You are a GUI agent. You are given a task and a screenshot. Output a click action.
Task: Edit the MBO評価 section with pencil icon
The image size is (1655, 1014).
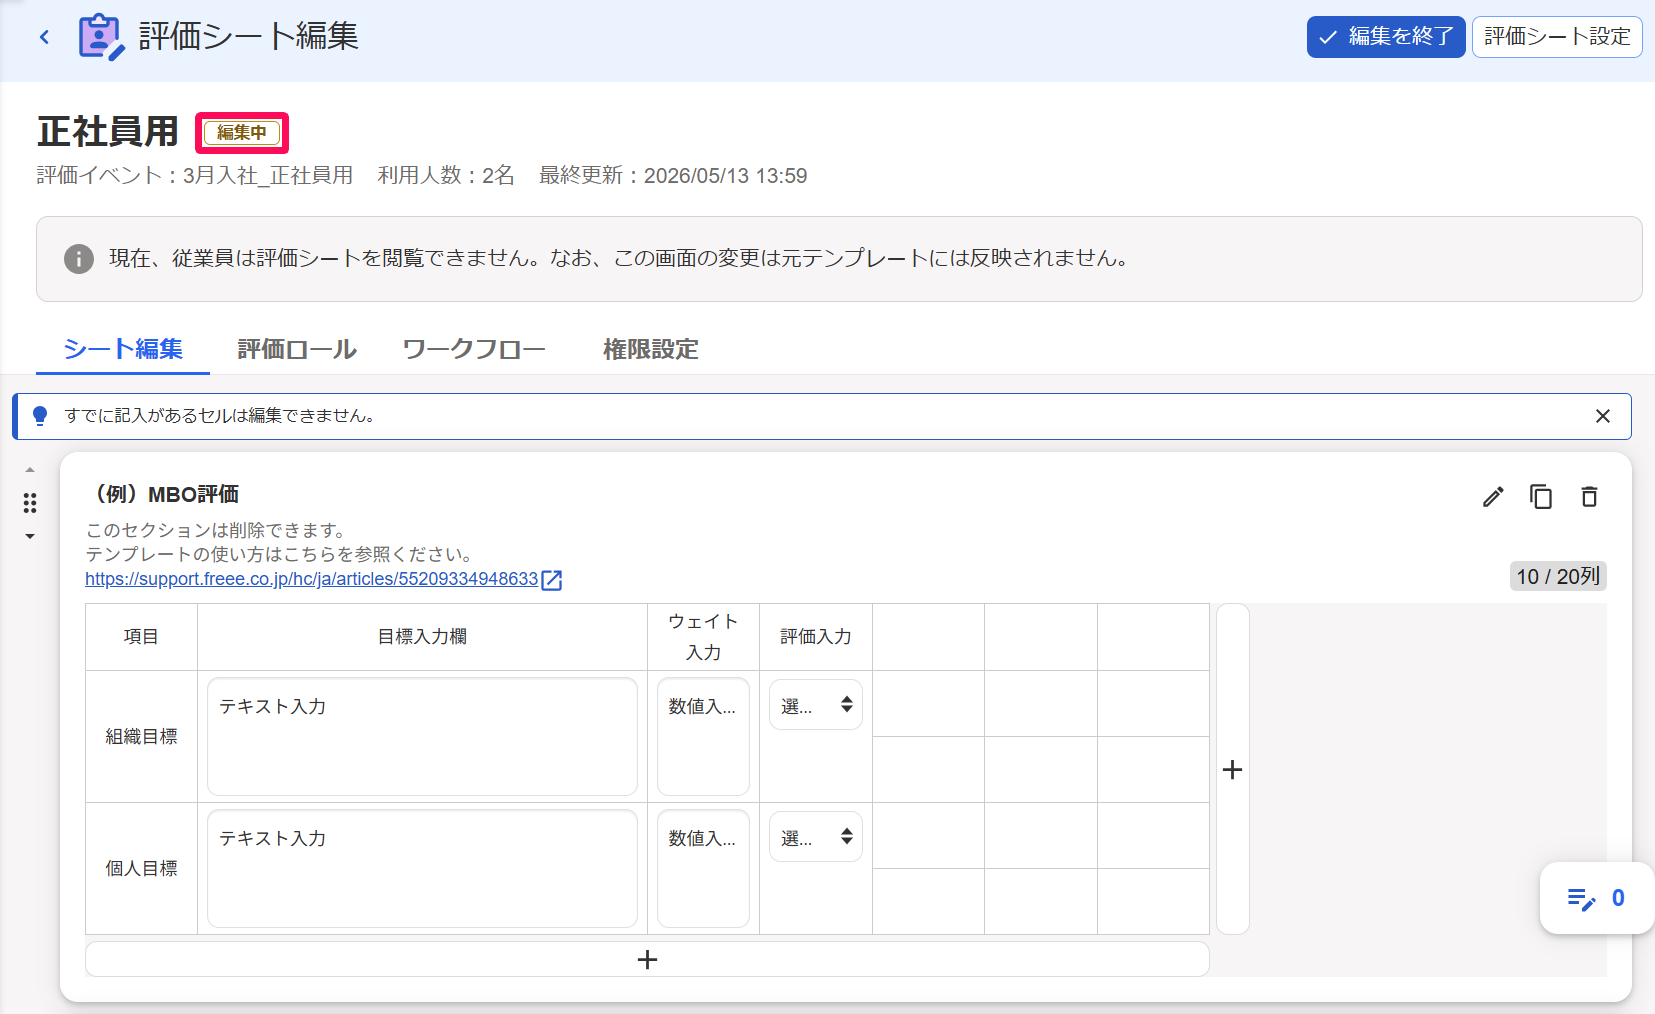tap(1493, 497)
